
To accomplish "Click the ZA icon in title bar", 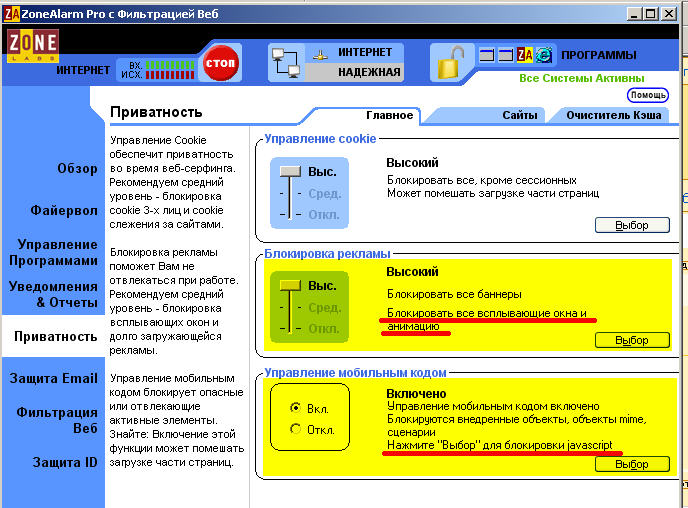I will (x=12, y=14).
